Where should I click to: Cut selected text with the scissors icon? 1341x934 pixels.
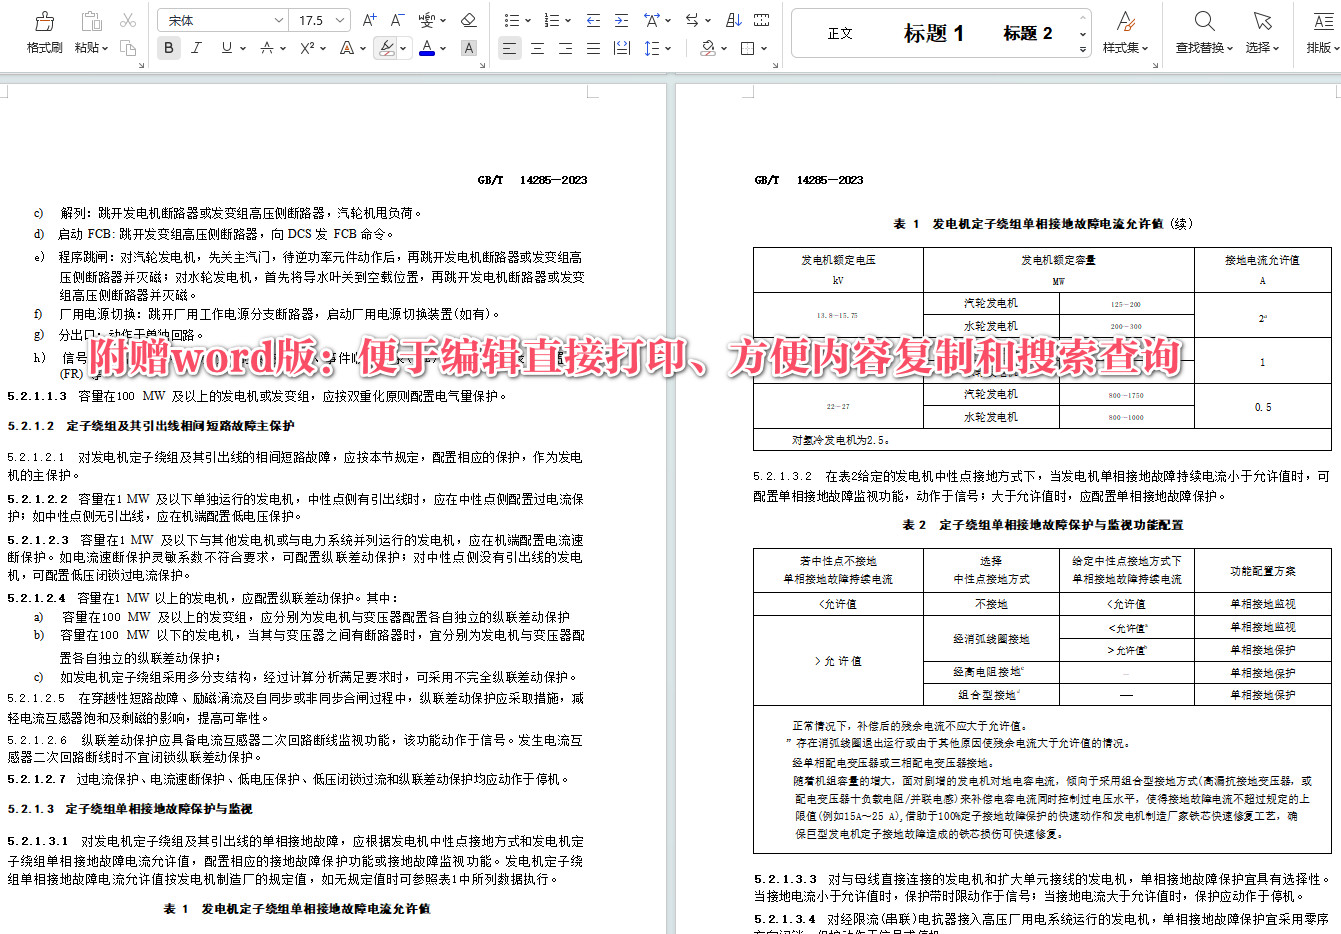coord(127,19)
